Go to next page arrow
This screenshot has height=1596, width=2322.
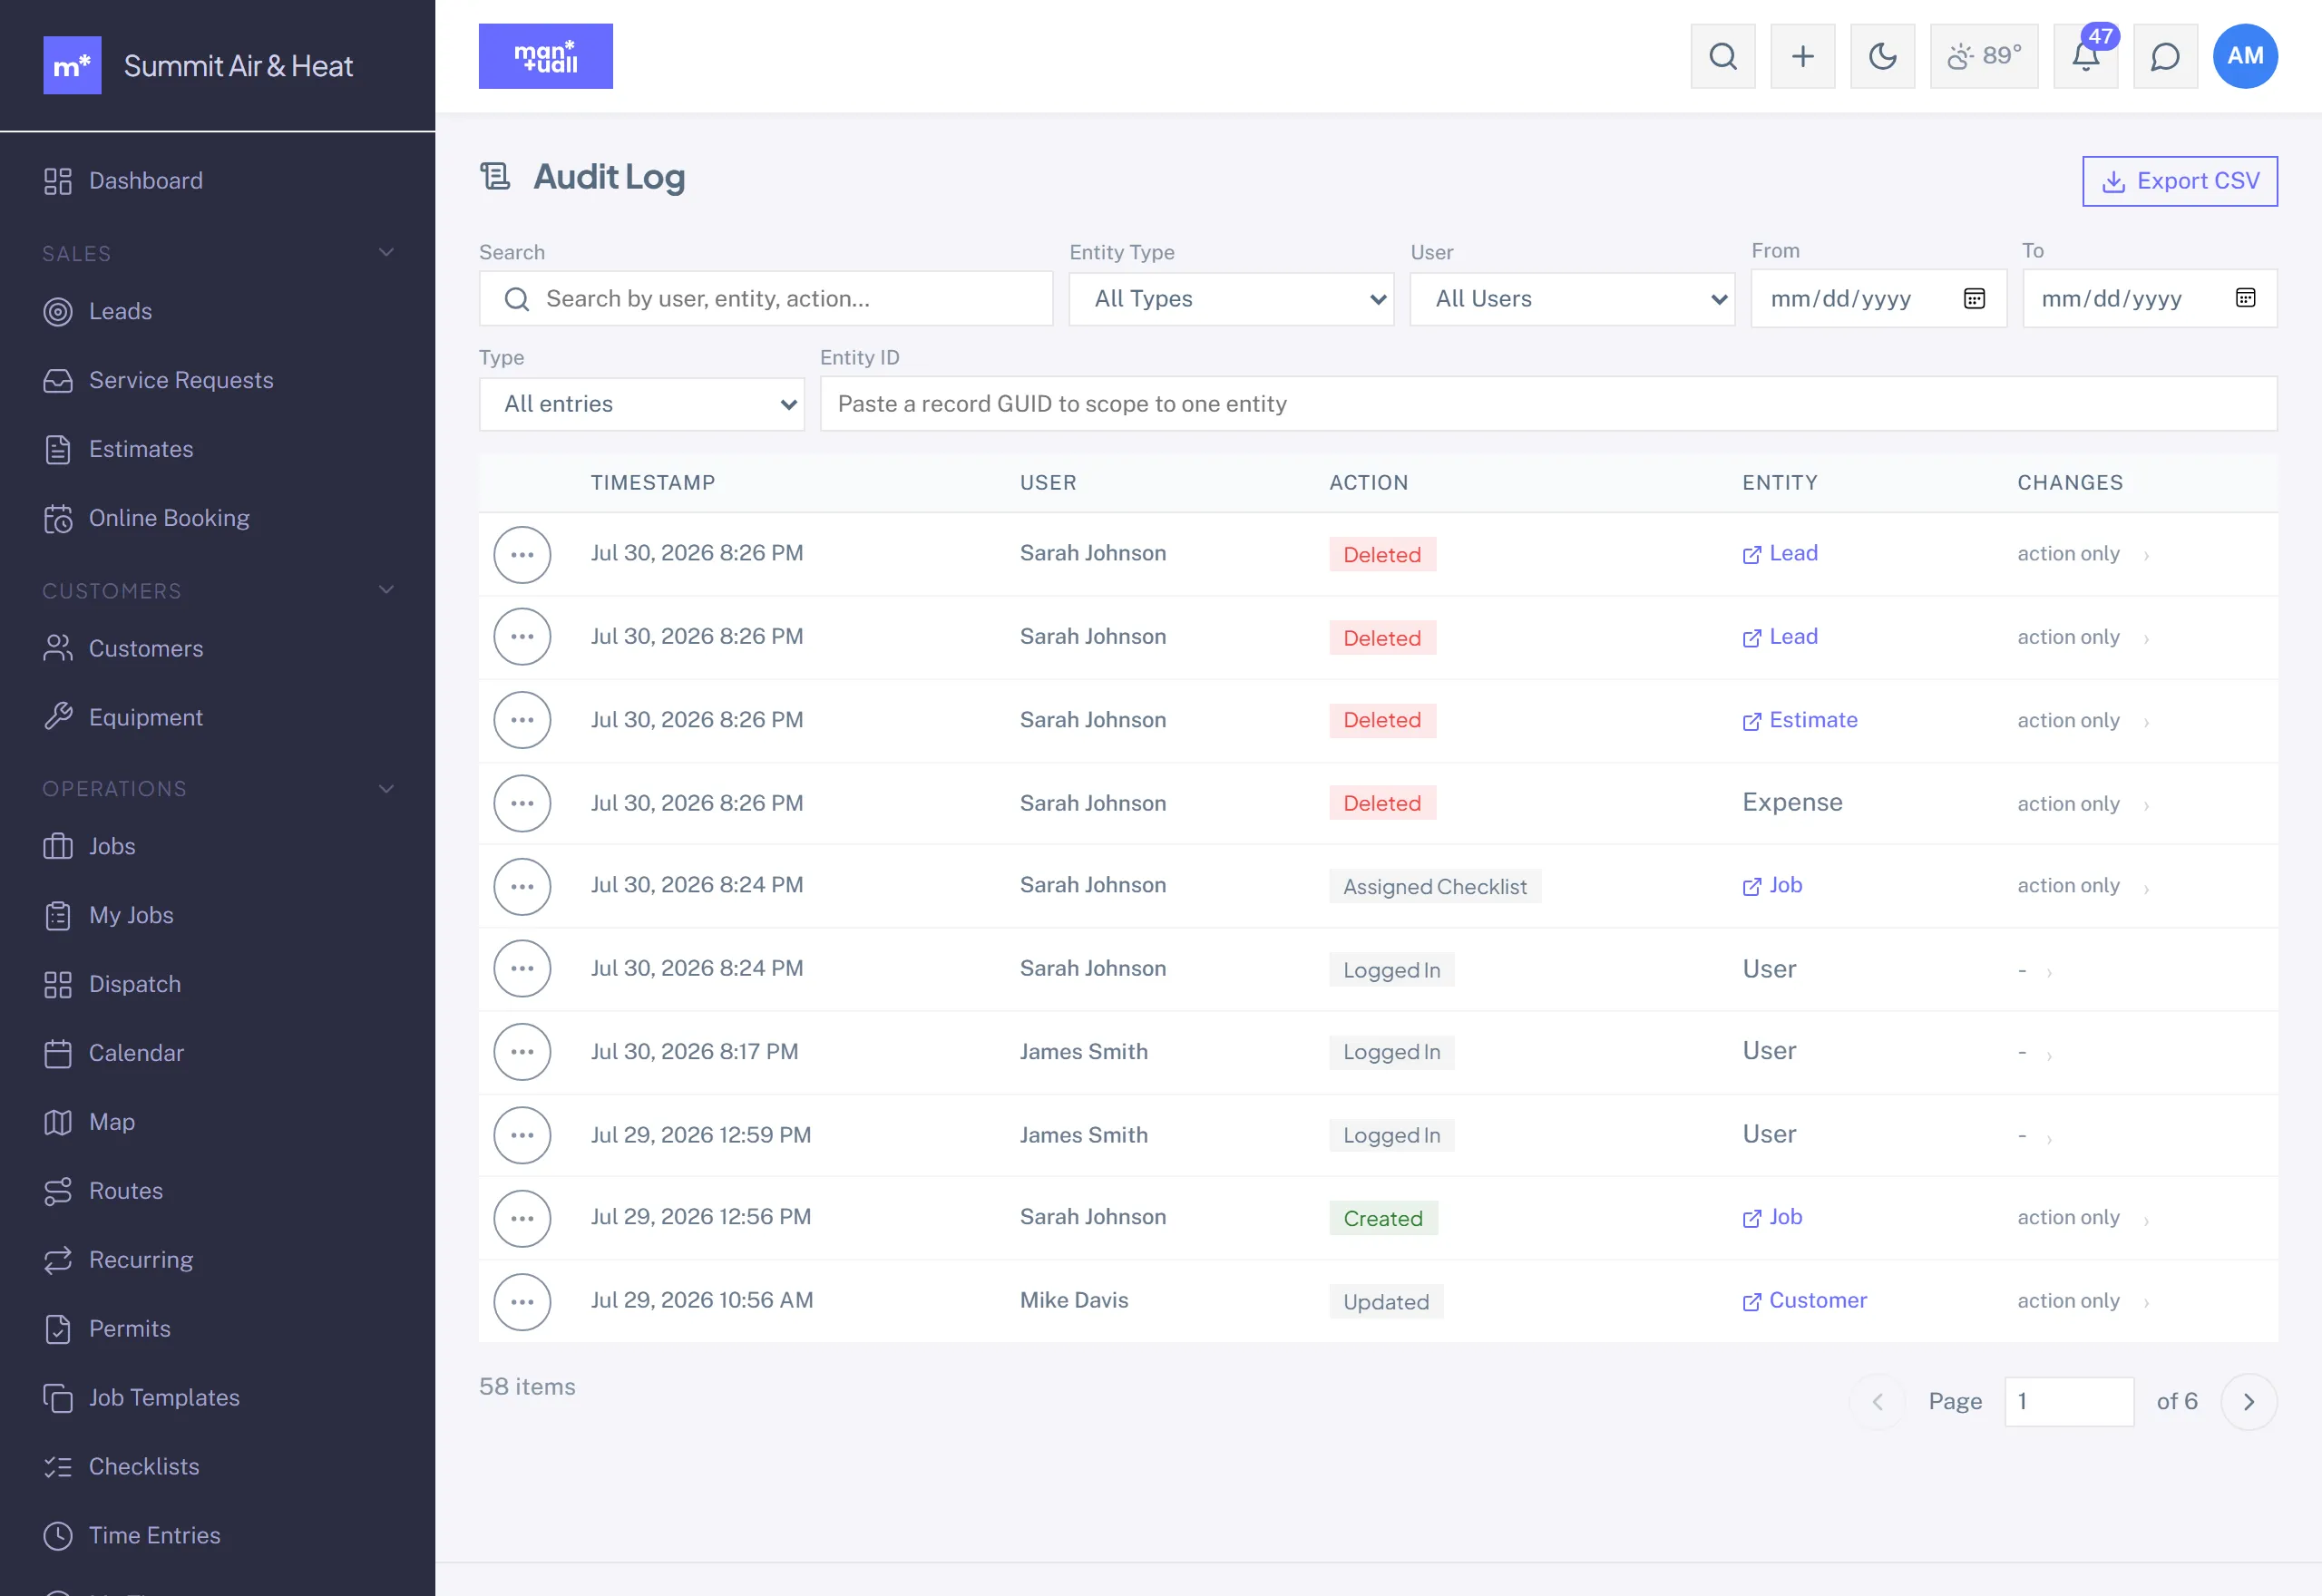(2249, 1402)
